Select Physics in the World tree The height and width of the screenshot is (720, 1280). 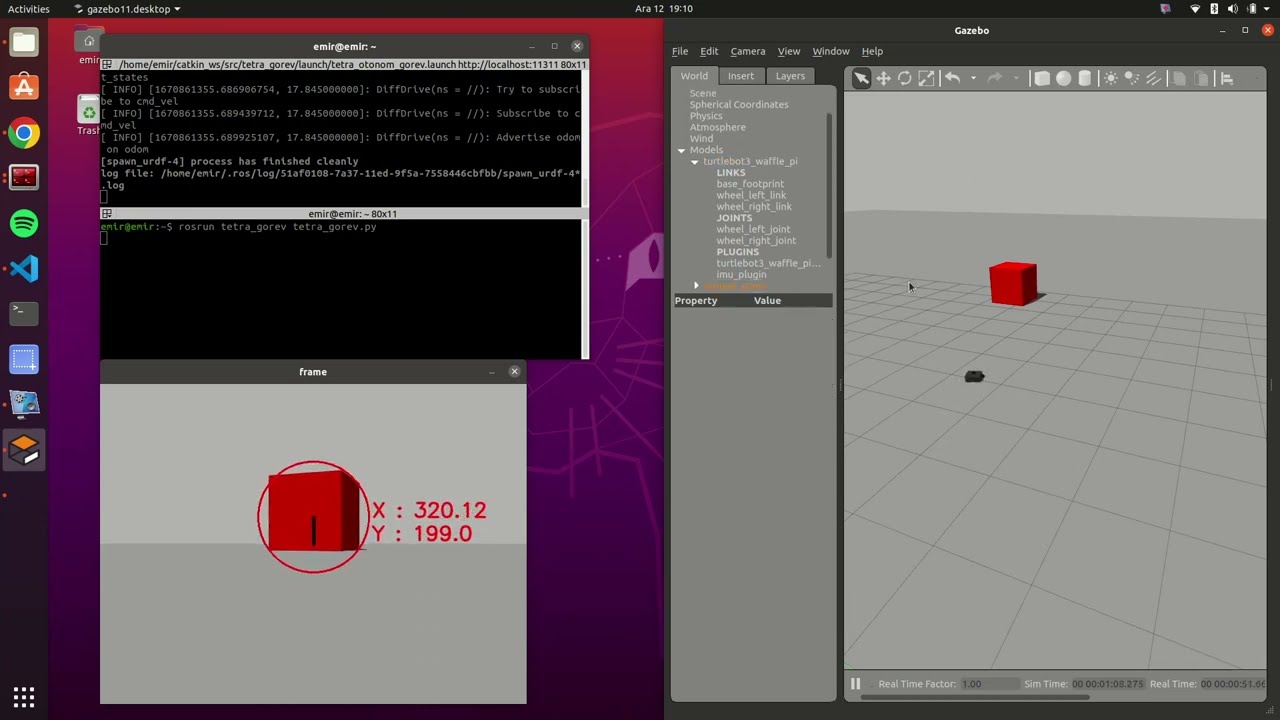tap(706, 116)
